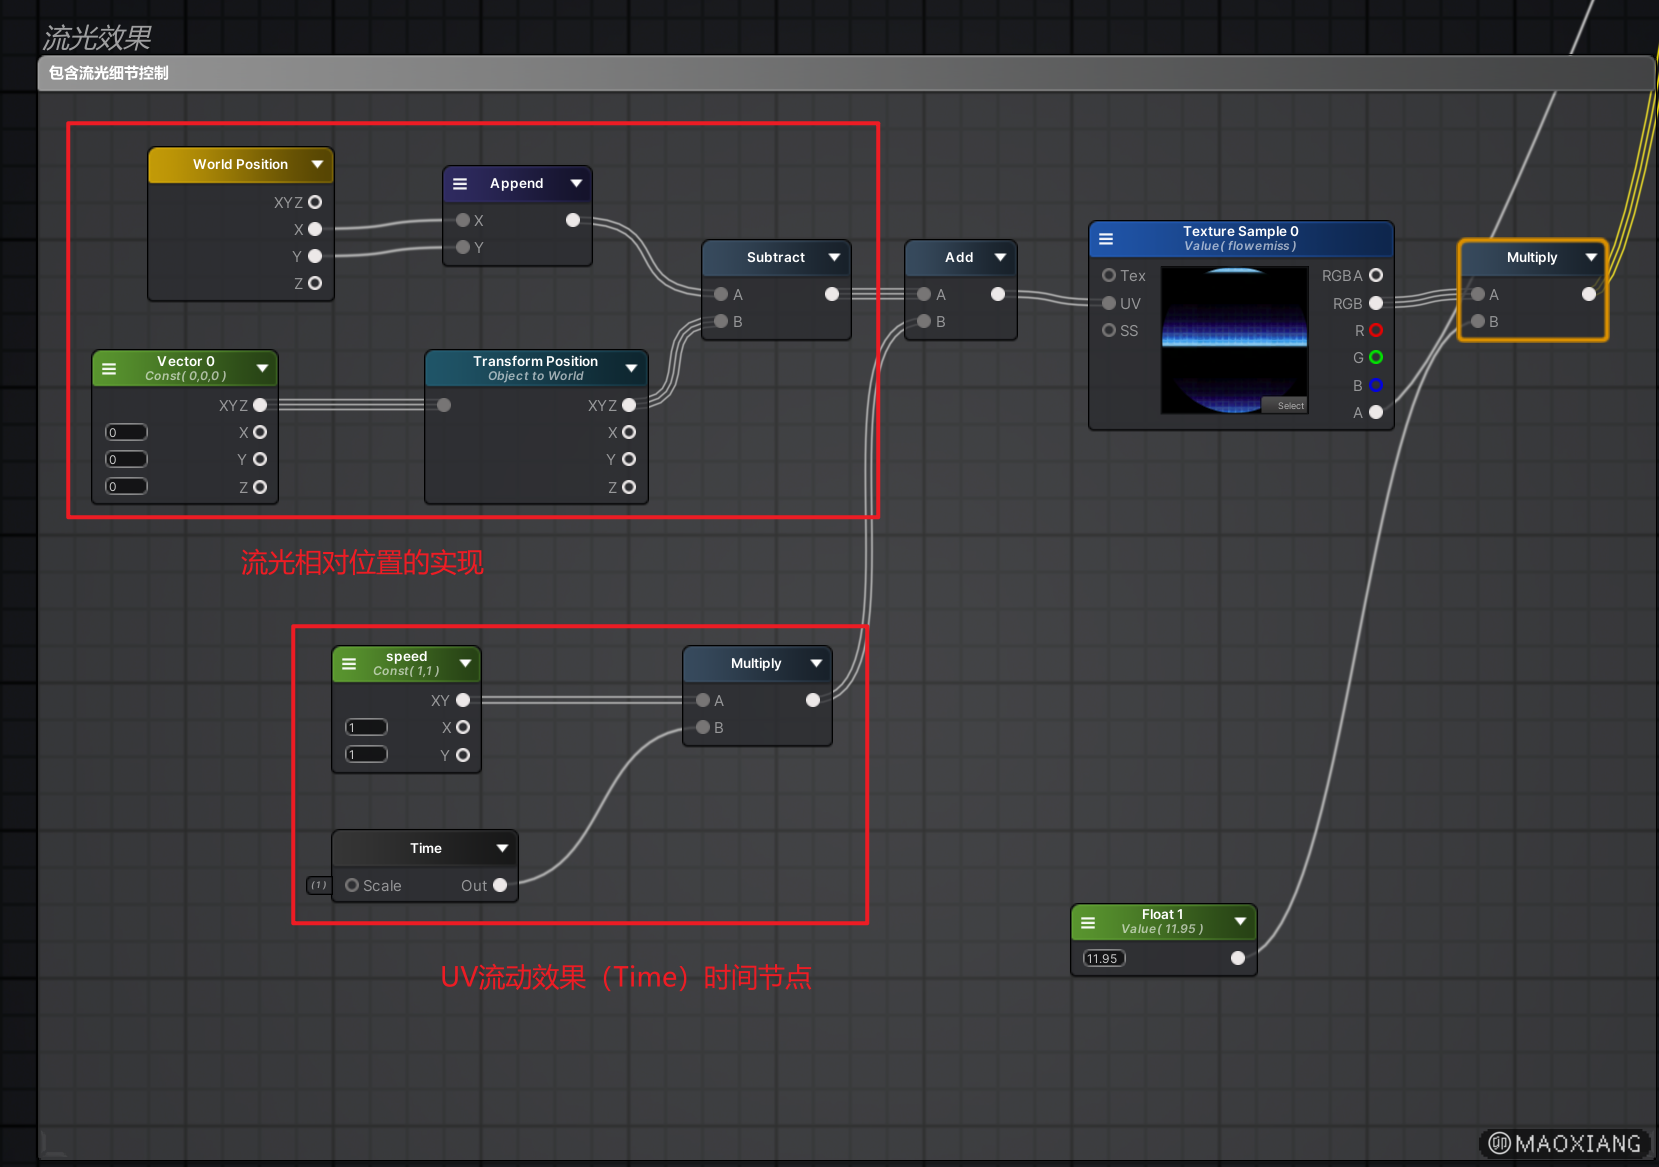The width and height of the screenshot is (1659, 1167).
Task: Click the World Position XYZ output port
Action: point(315,202)
